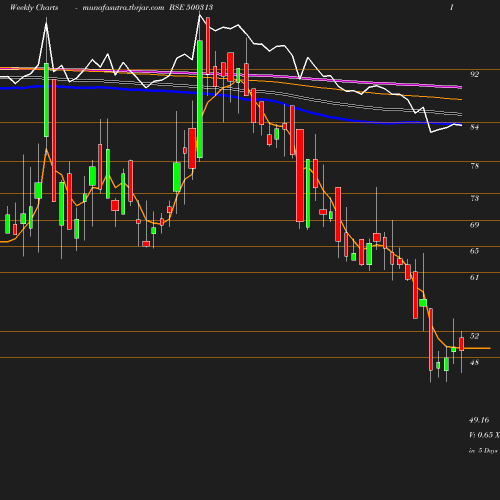This screenshot has height=500, width=500.
Task: Click the munafasutra.tbrjar.com watermark text
Action: click(x=123, y=7)
